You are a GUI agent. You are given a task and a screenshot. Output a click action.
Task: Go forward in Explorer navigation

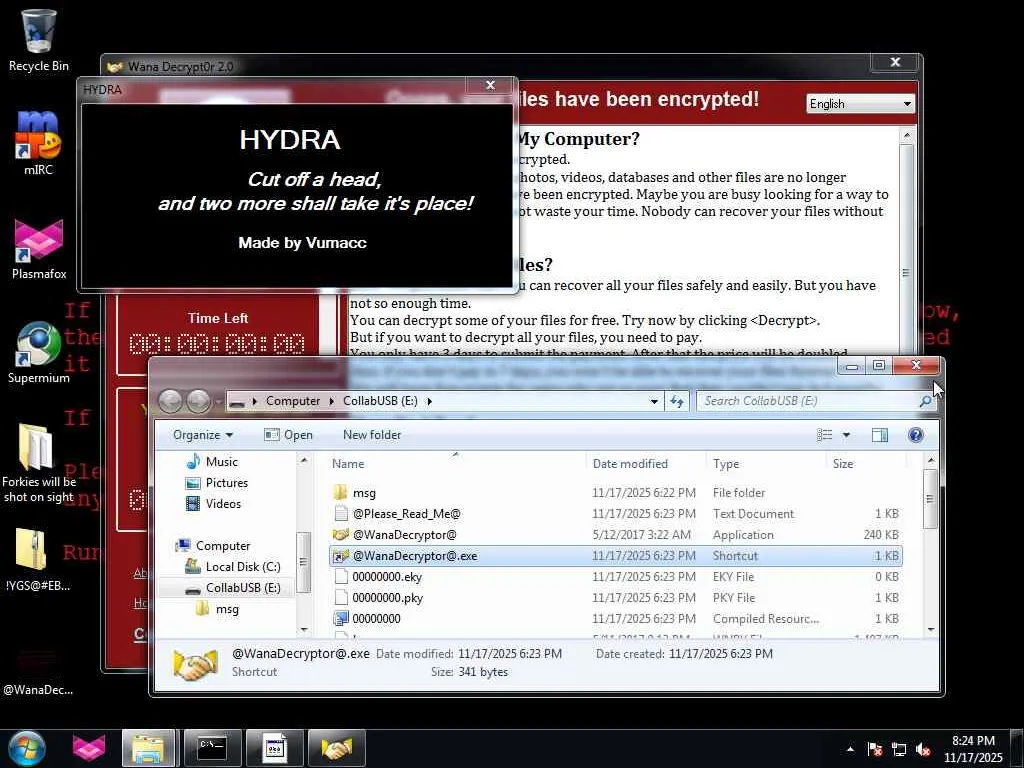click(x=199, y=401)
